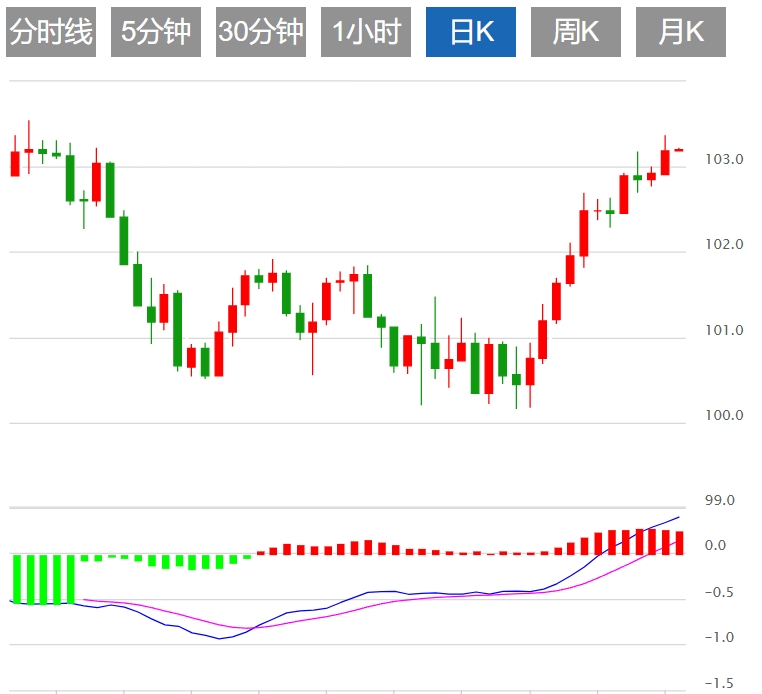Click the rightmost red MACD histogram bar
Viewport: 762px width, 694px height.
coord(680,542)
